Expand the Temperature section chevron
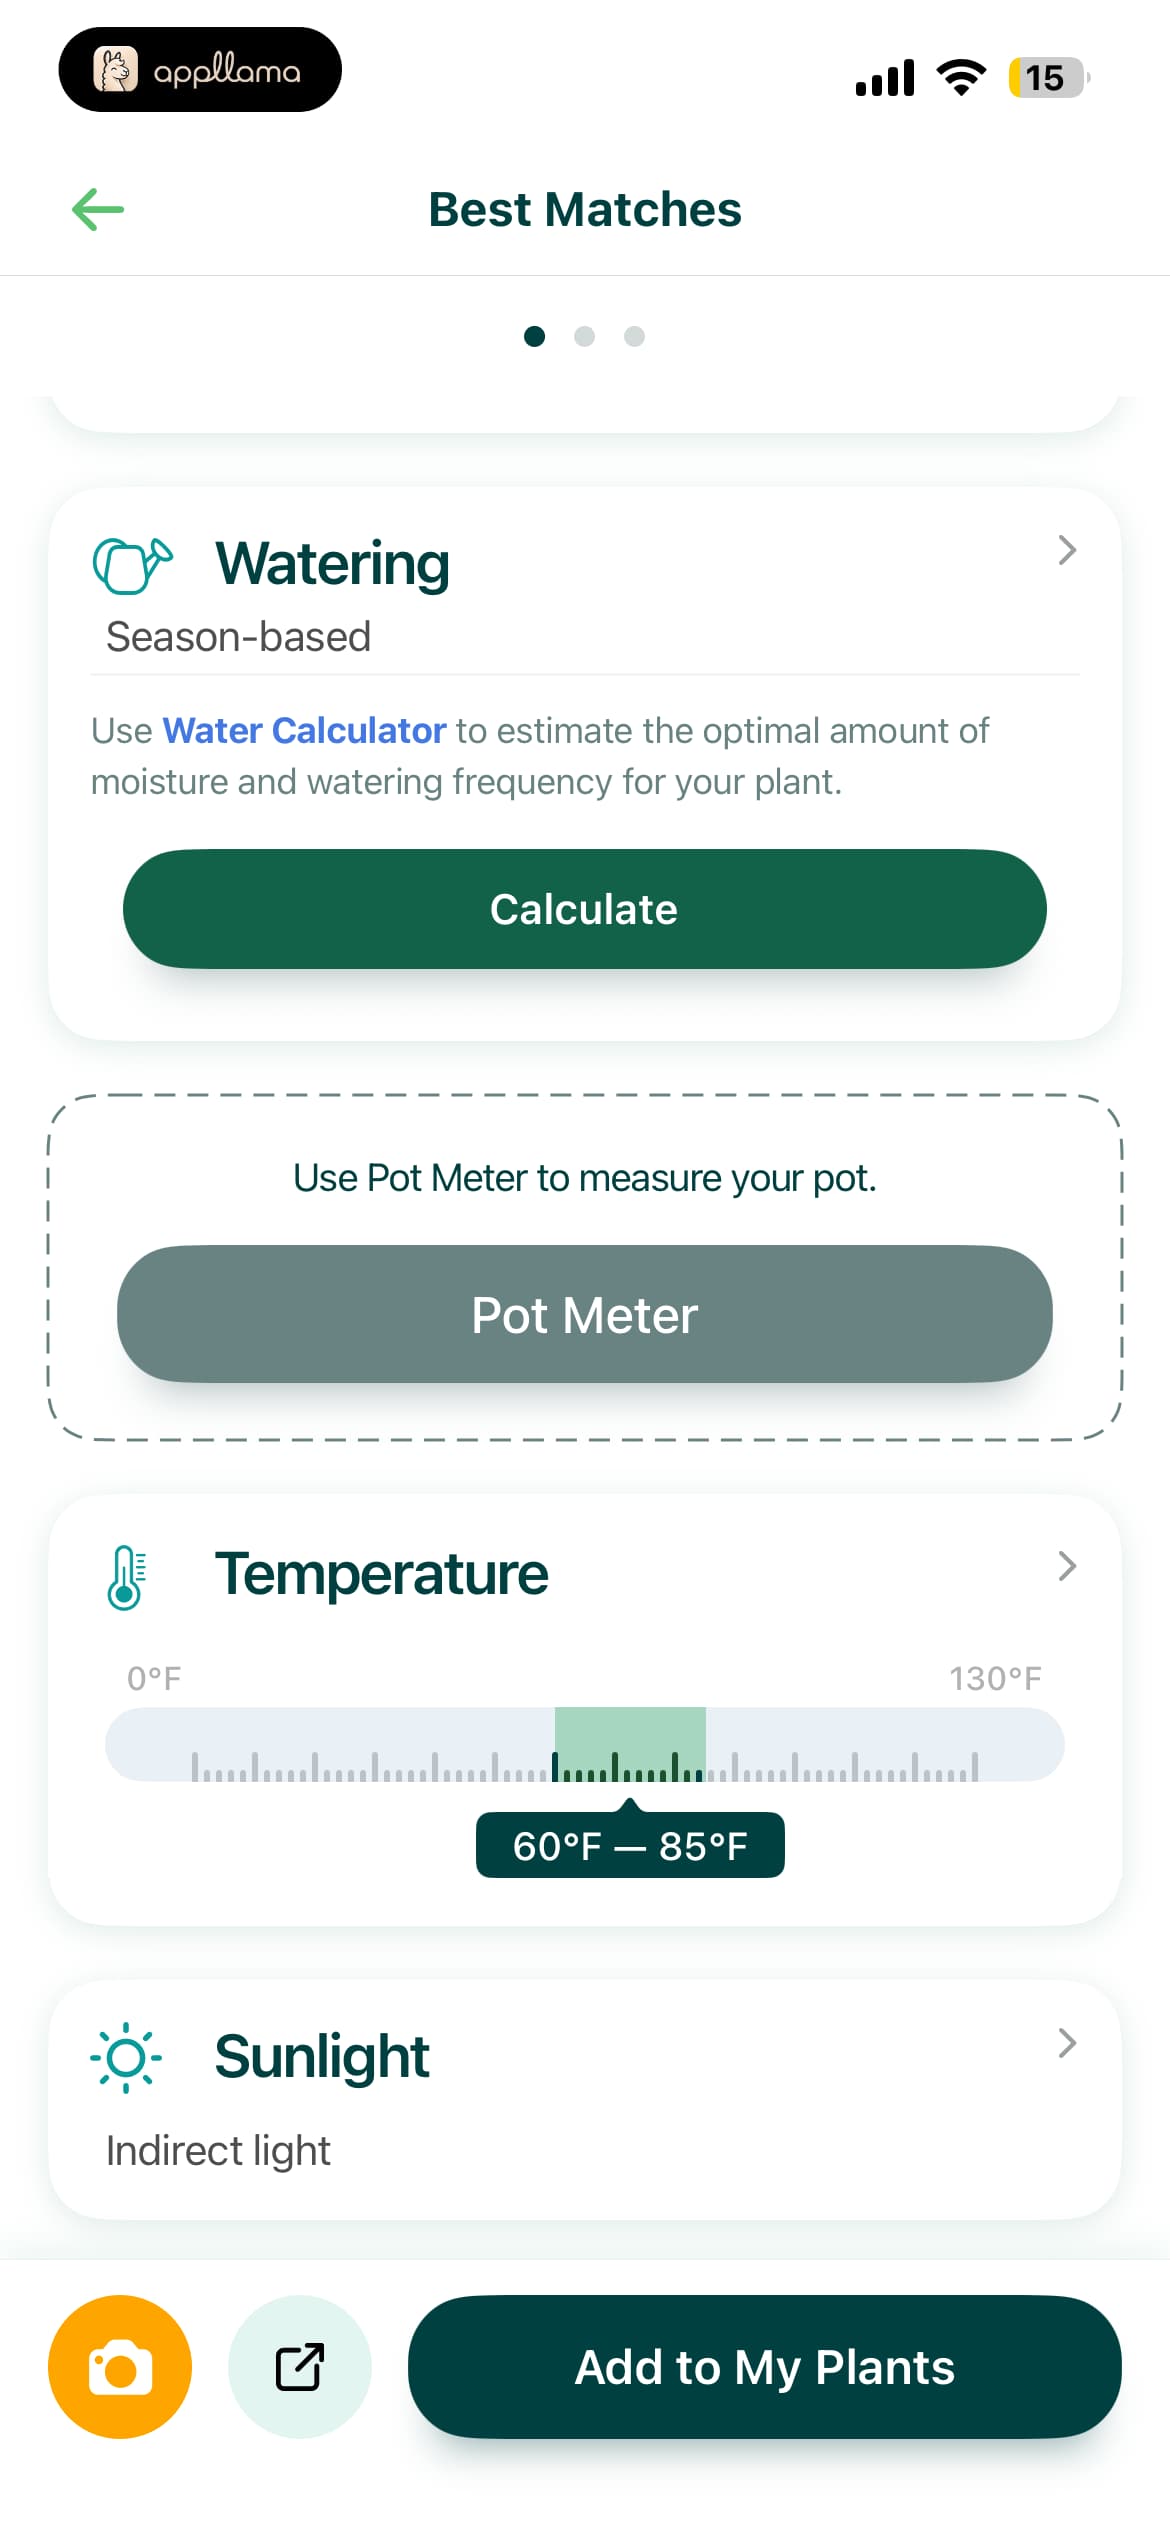1170x2532 pixels. 1067,1566
